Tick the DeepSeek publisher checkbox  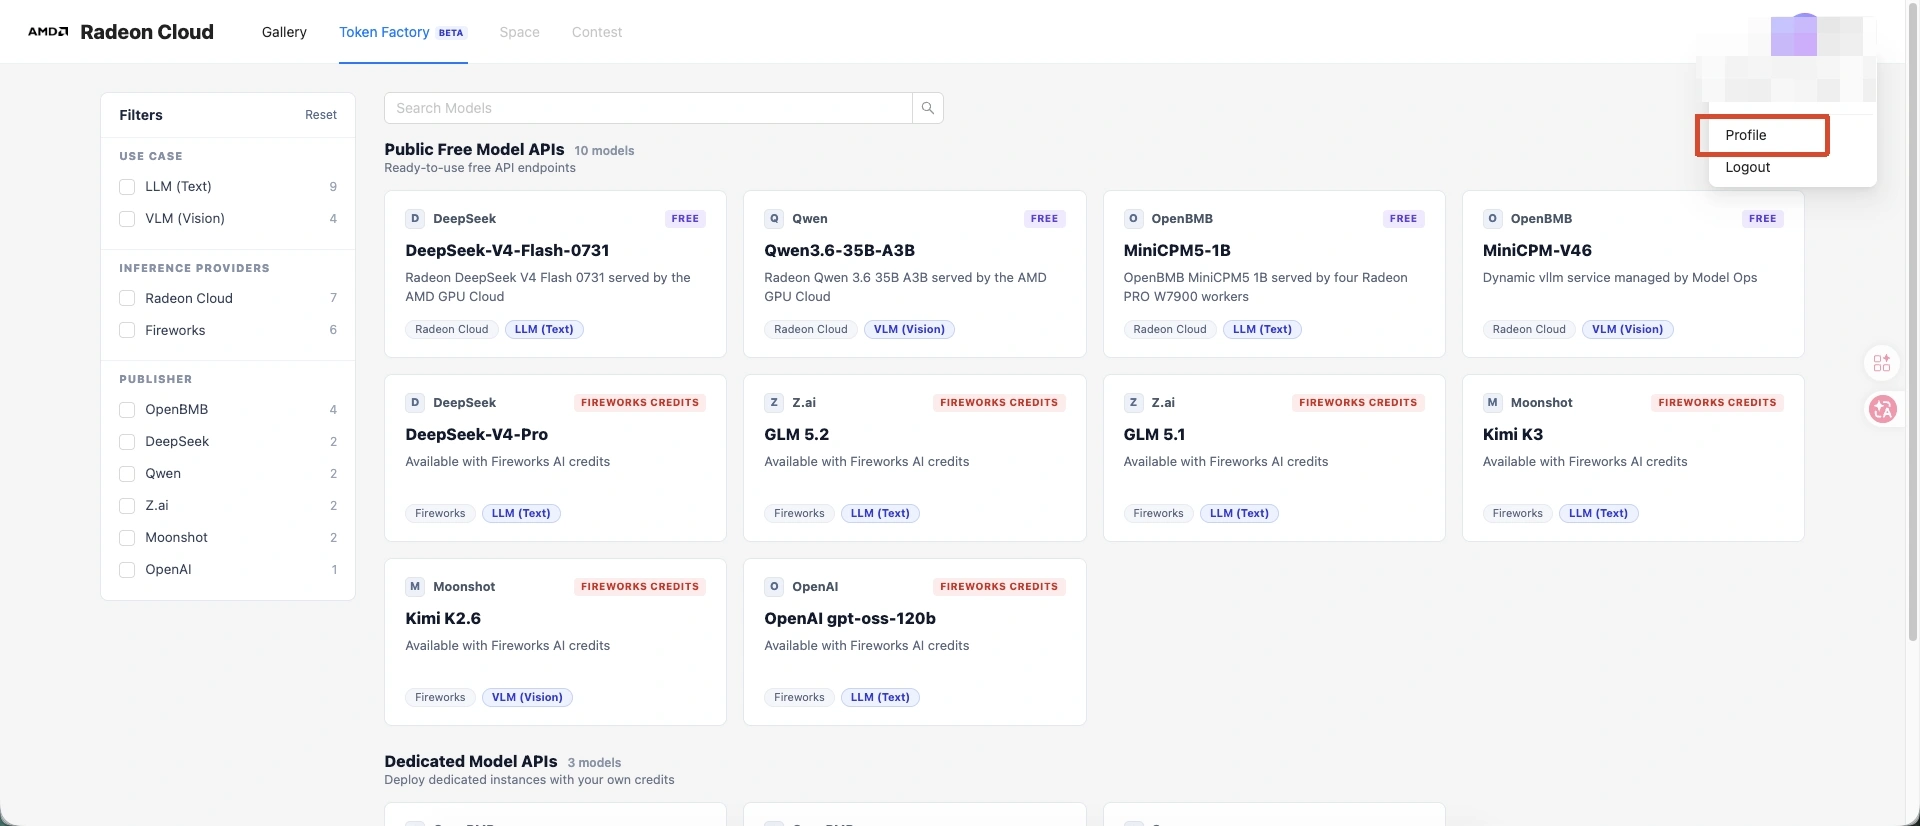(x=127, y=441)
